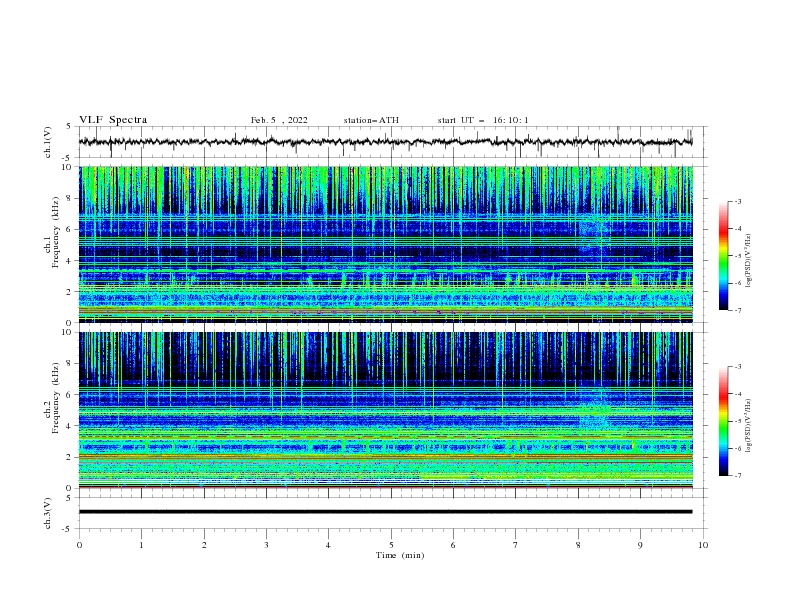Click the "-7" label on ch.1 colorbar
This screenshot has height=612, width=792.
pos(738,310)
